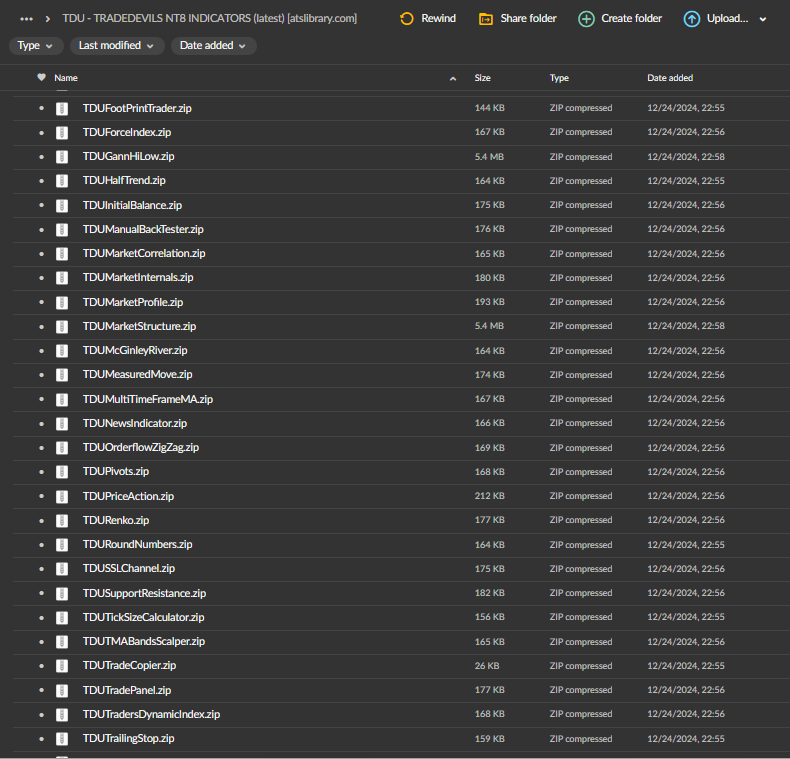Click the TDU - TRADEDEVILS folder breadcrumb

(209, 18)
